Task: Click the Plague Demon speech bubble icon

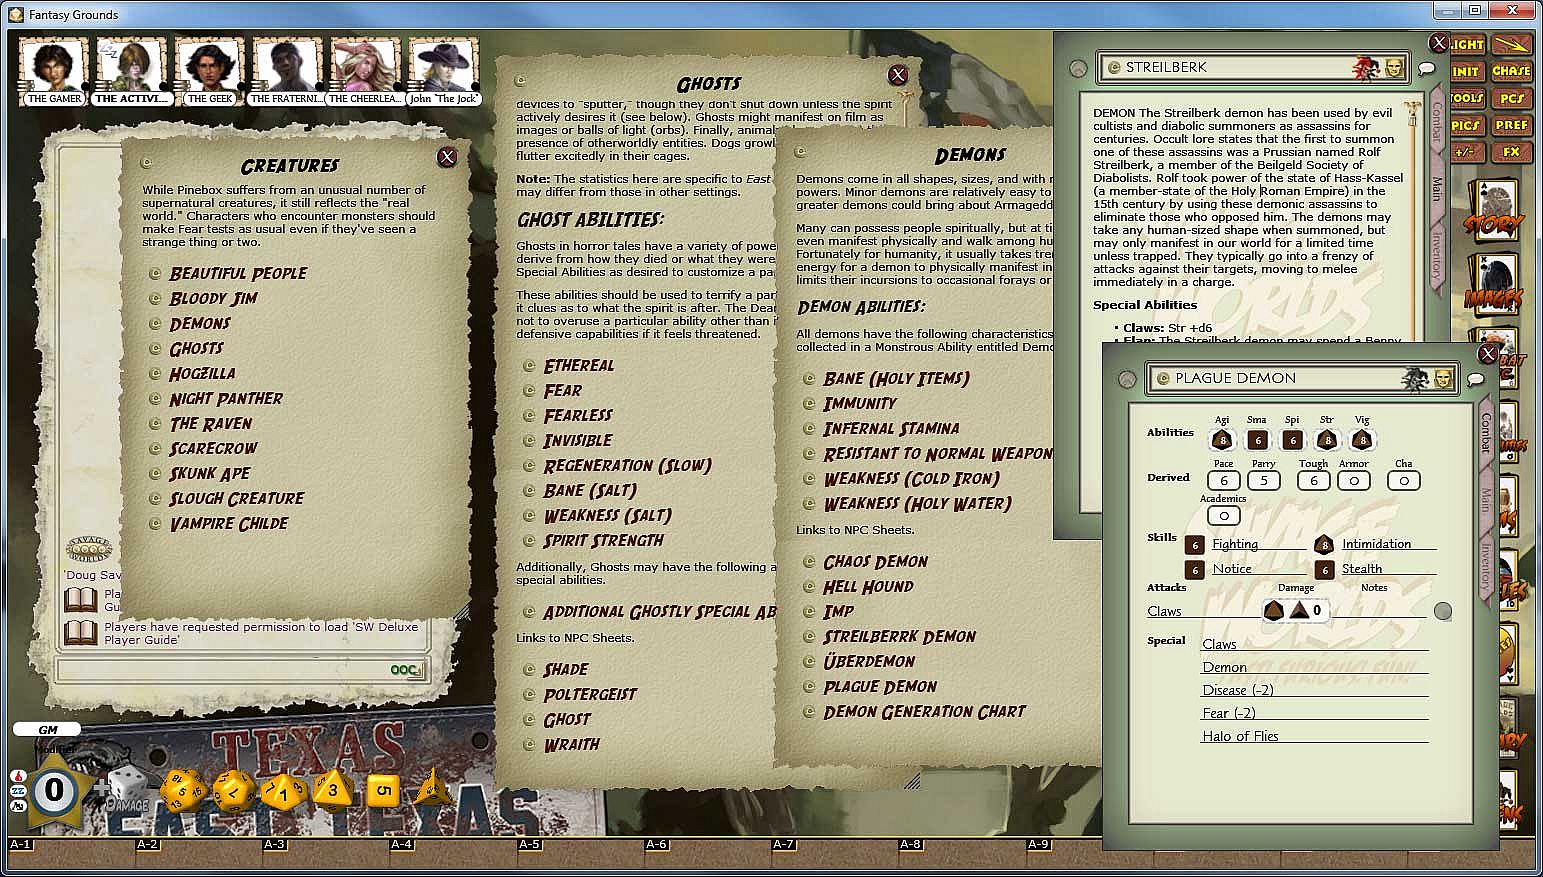Action: (x=1475, y=380)
